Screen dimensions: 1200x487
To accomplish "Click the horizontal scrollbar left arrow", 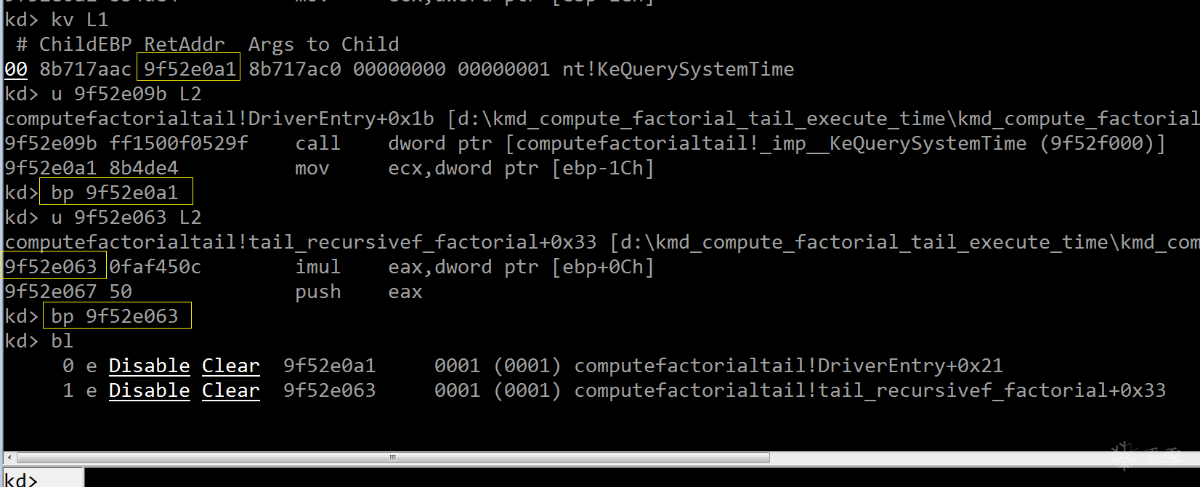I will pos(9,457).
